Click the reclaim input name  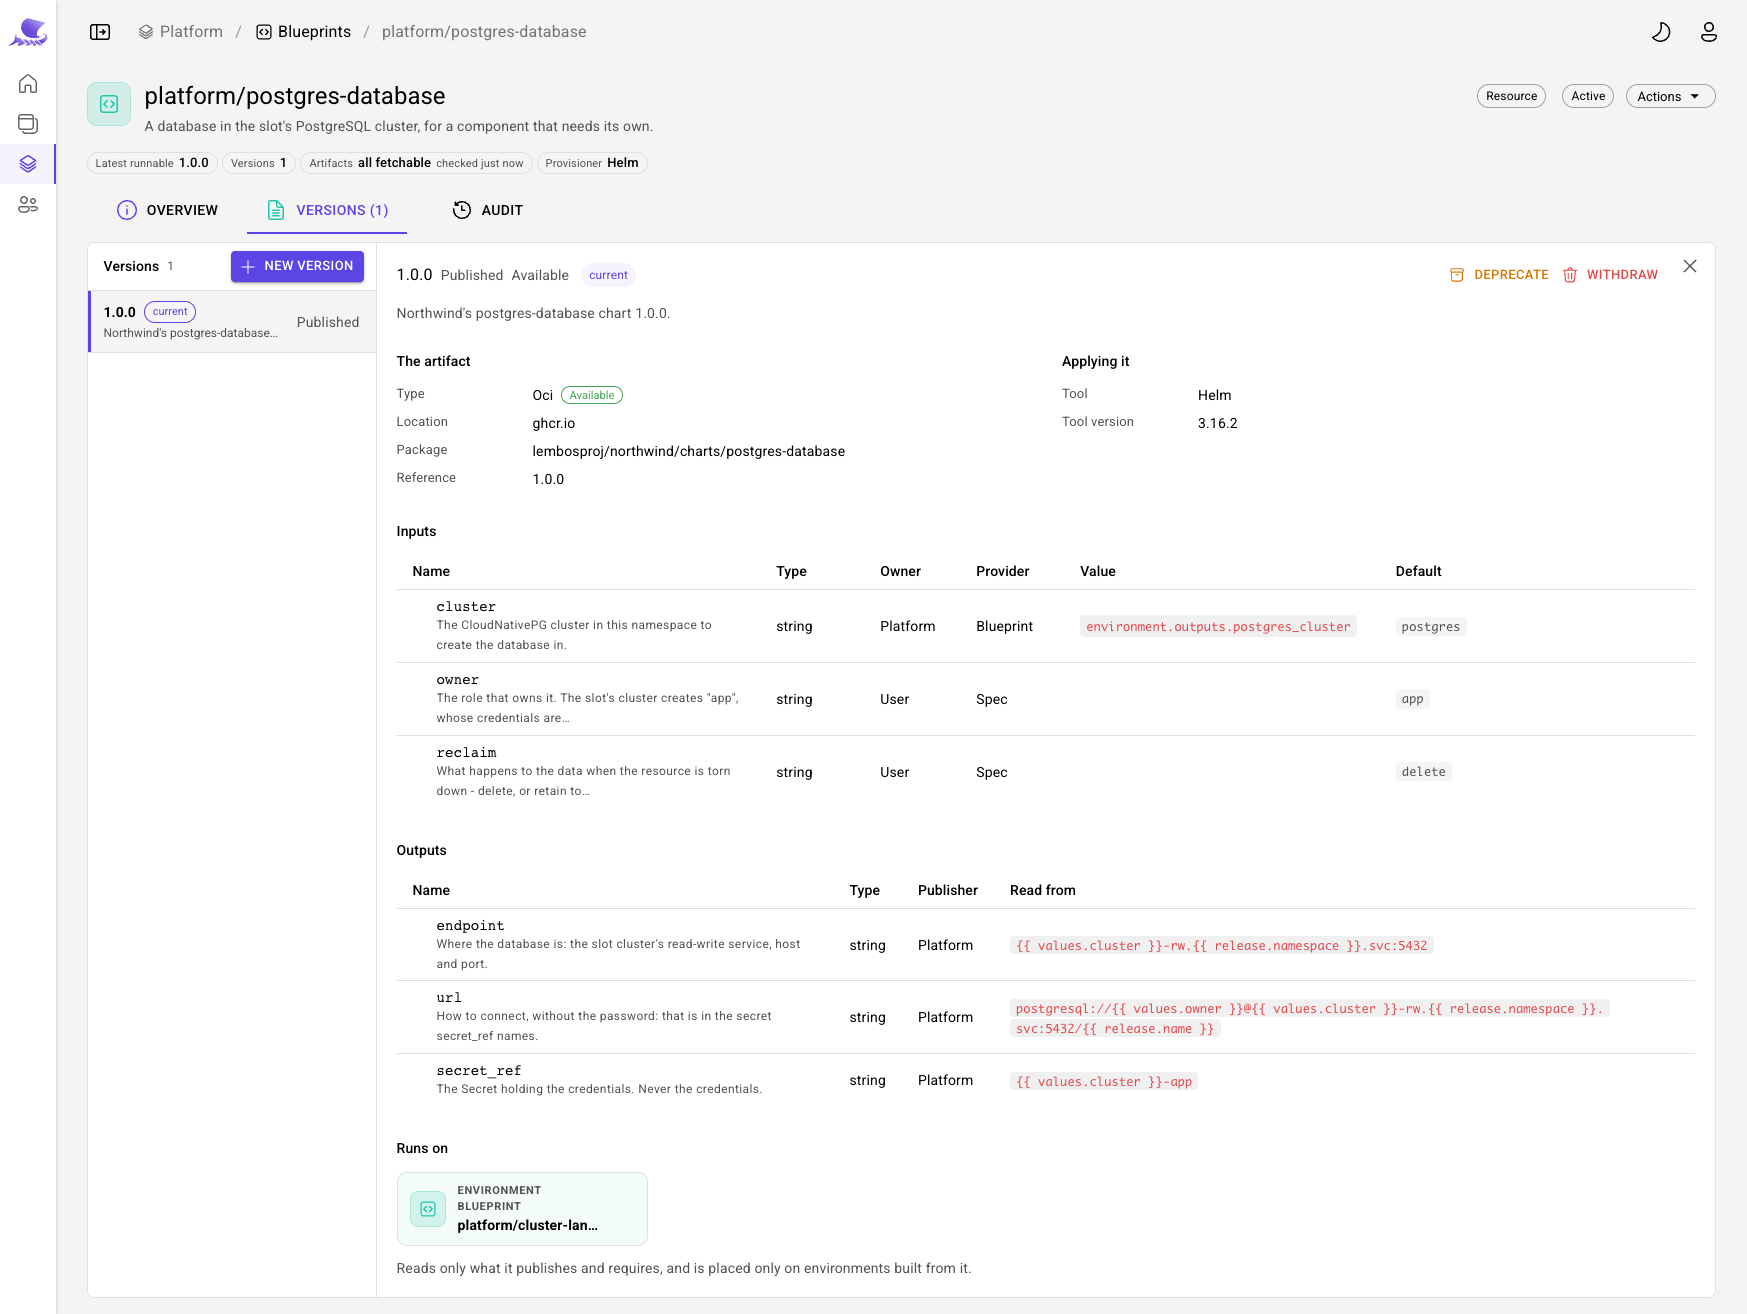point(466,753)
